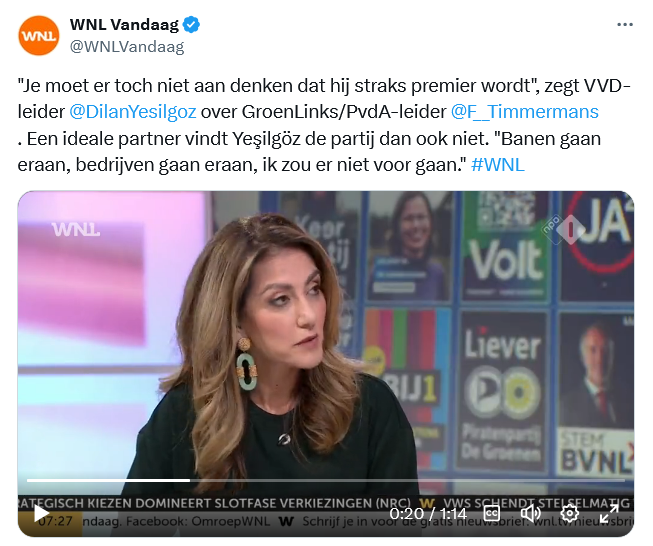
Task: Click the 0:20 / 1:14 time display
Action: click(428, 514)
